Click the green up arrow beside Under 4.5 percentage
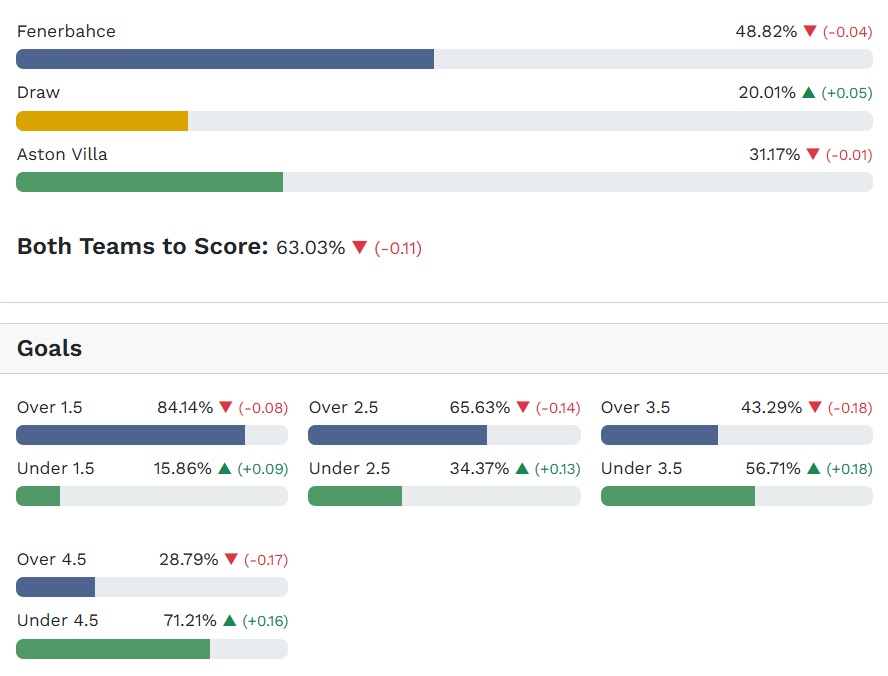 tap(230, 621)
